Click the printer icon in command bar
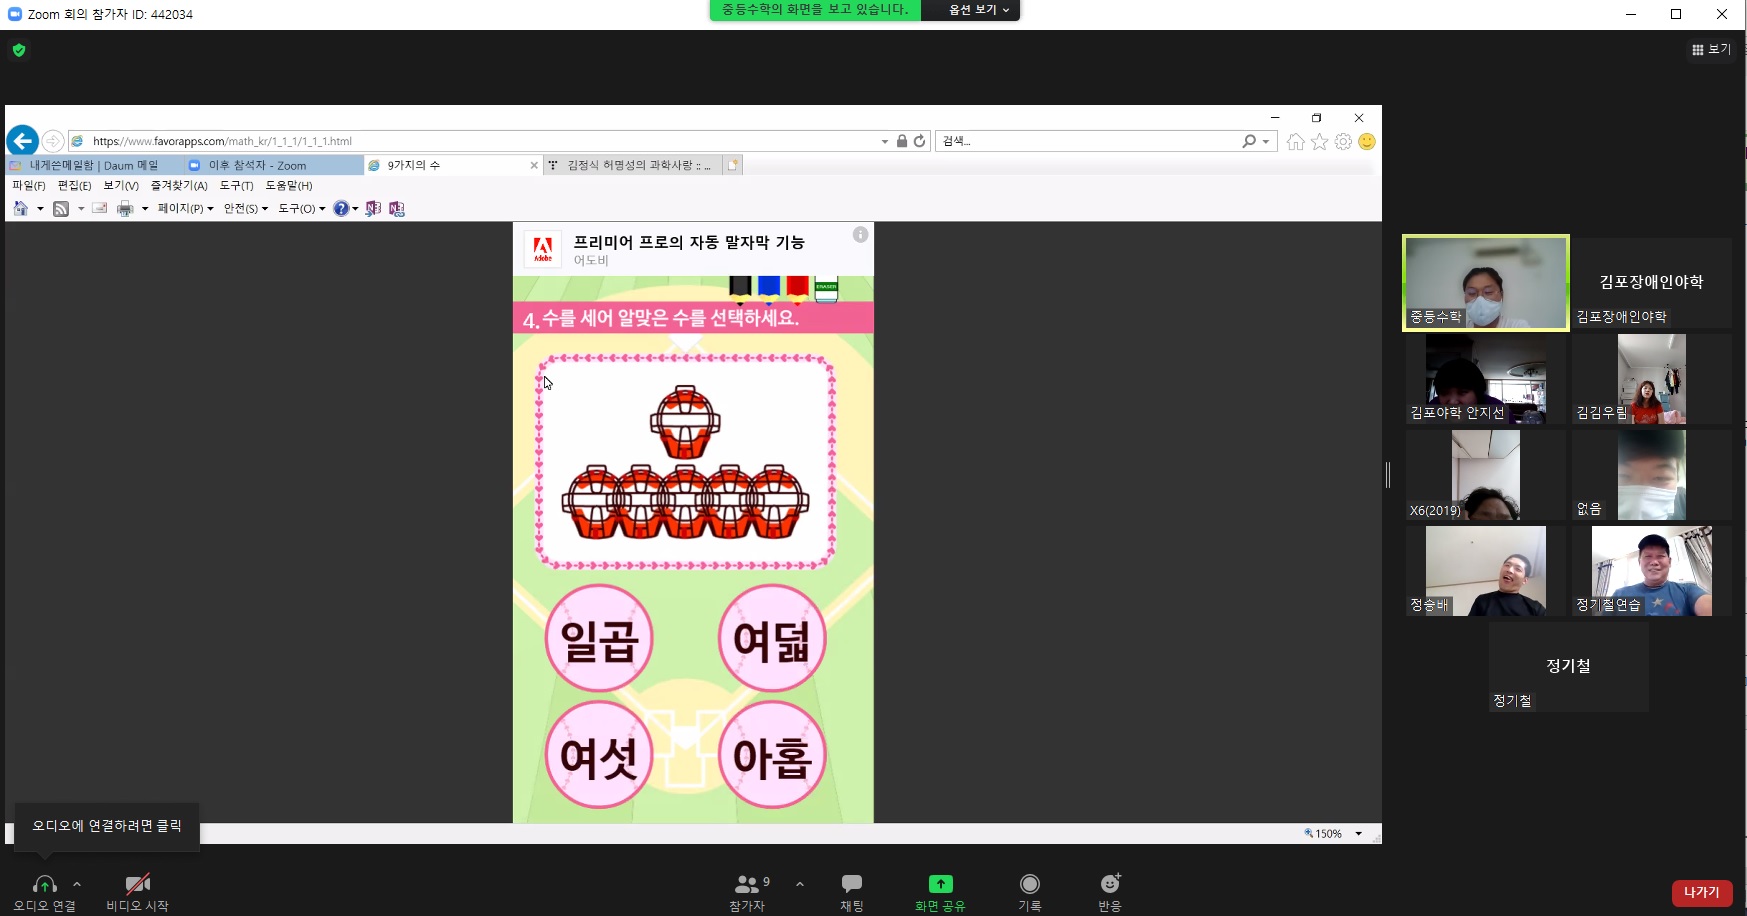1747x916 pixels. [x=125, y=208]
